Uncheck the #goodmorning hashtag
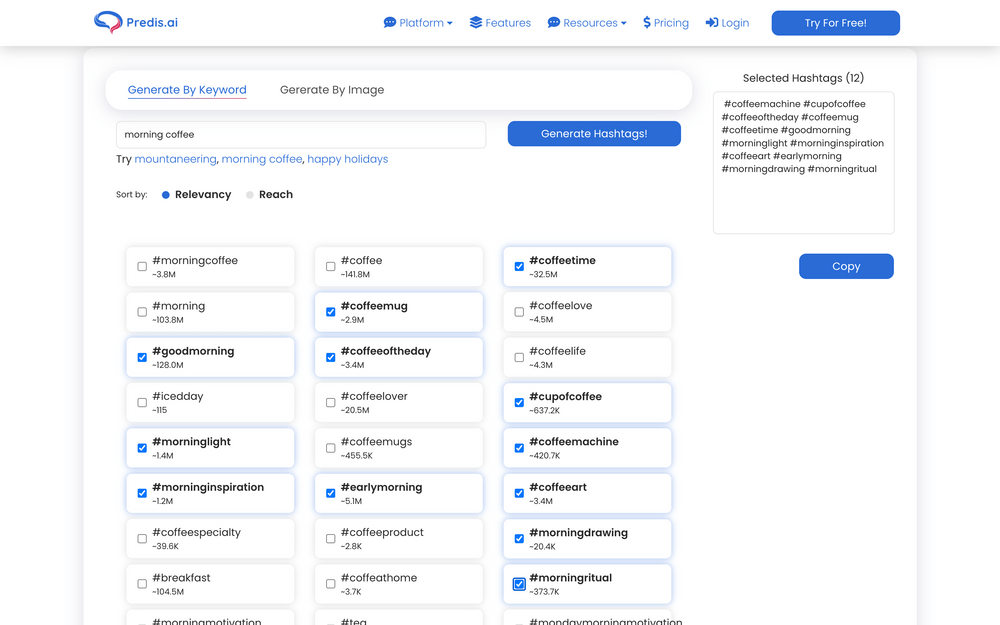 point(141,357)
